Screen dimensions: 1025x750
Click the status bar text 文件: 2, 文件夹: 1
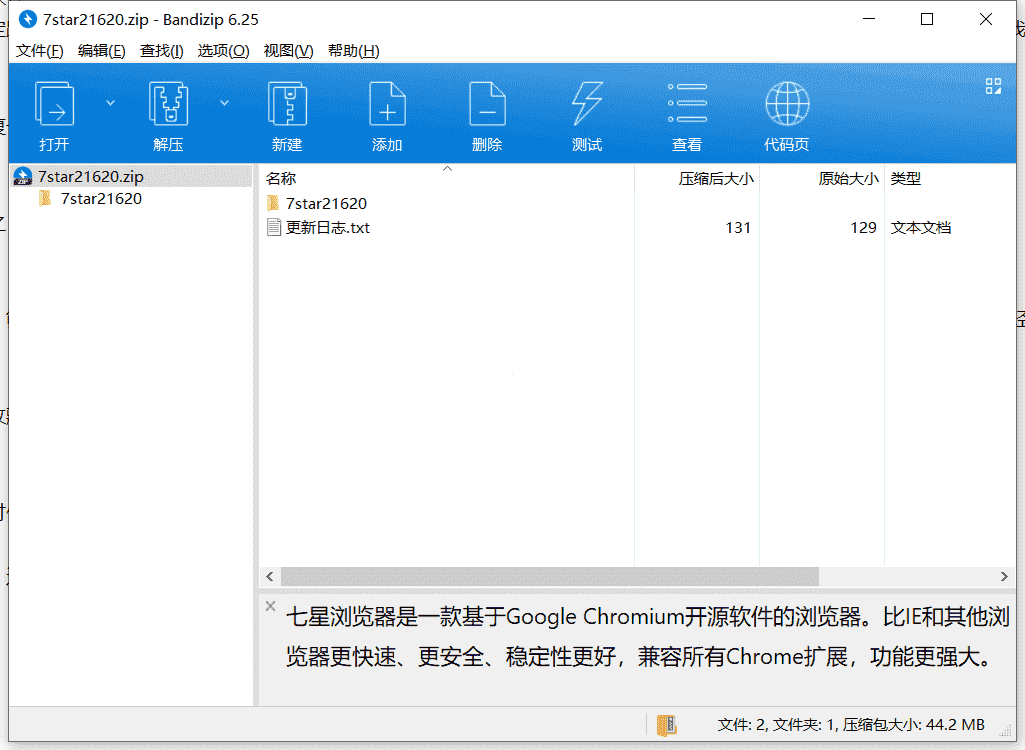(x=777, y=724)
